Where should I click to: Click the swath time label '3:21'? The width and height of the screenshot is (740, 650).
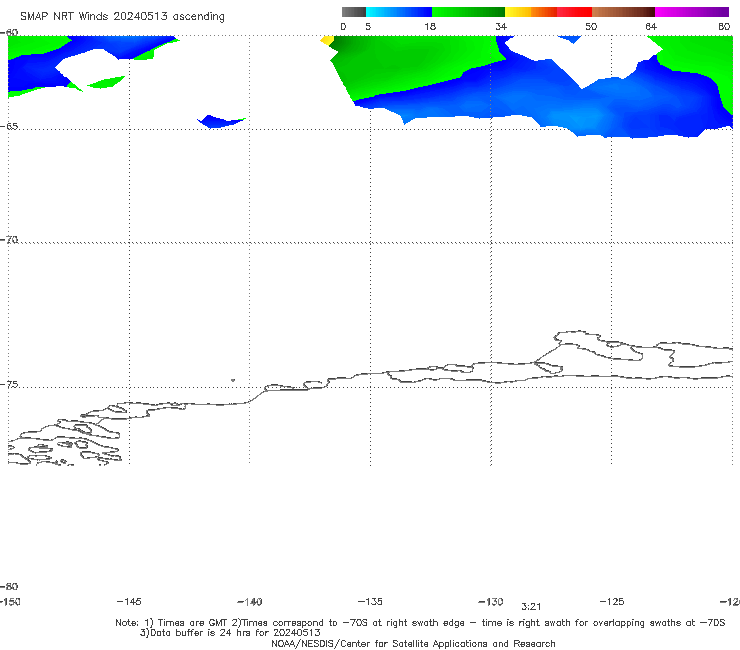click(x=531, y=607)
